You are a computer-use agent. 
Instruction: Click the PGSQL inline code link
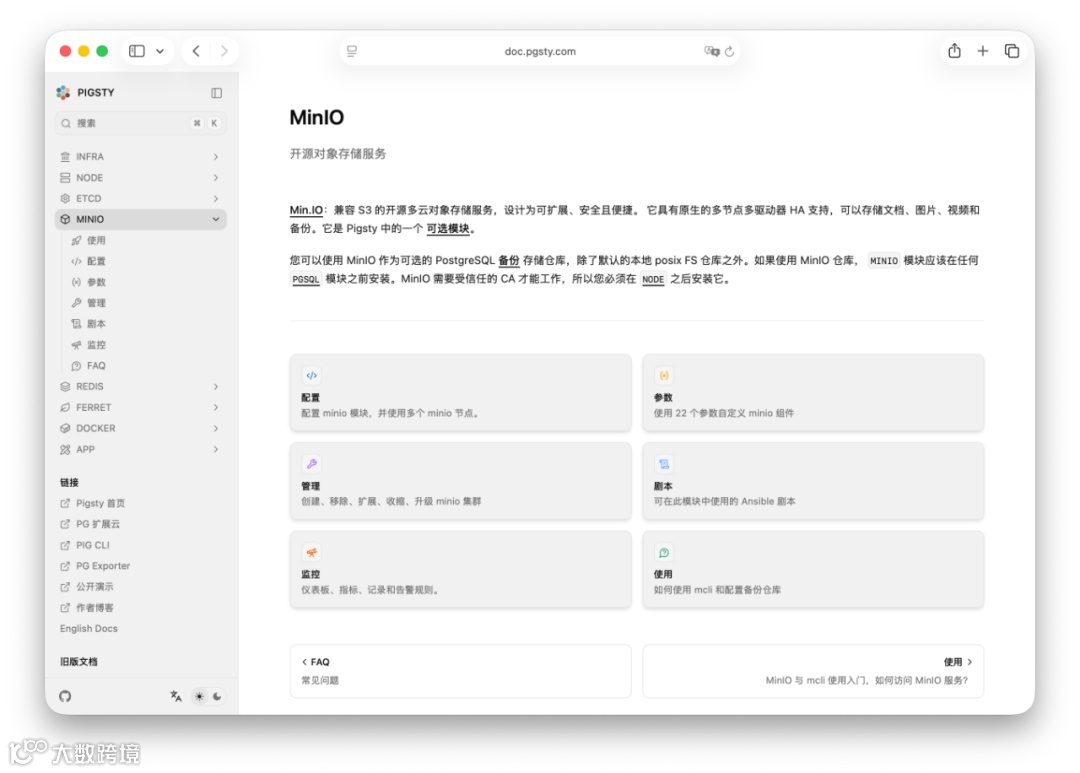click(x=305, y=279)
